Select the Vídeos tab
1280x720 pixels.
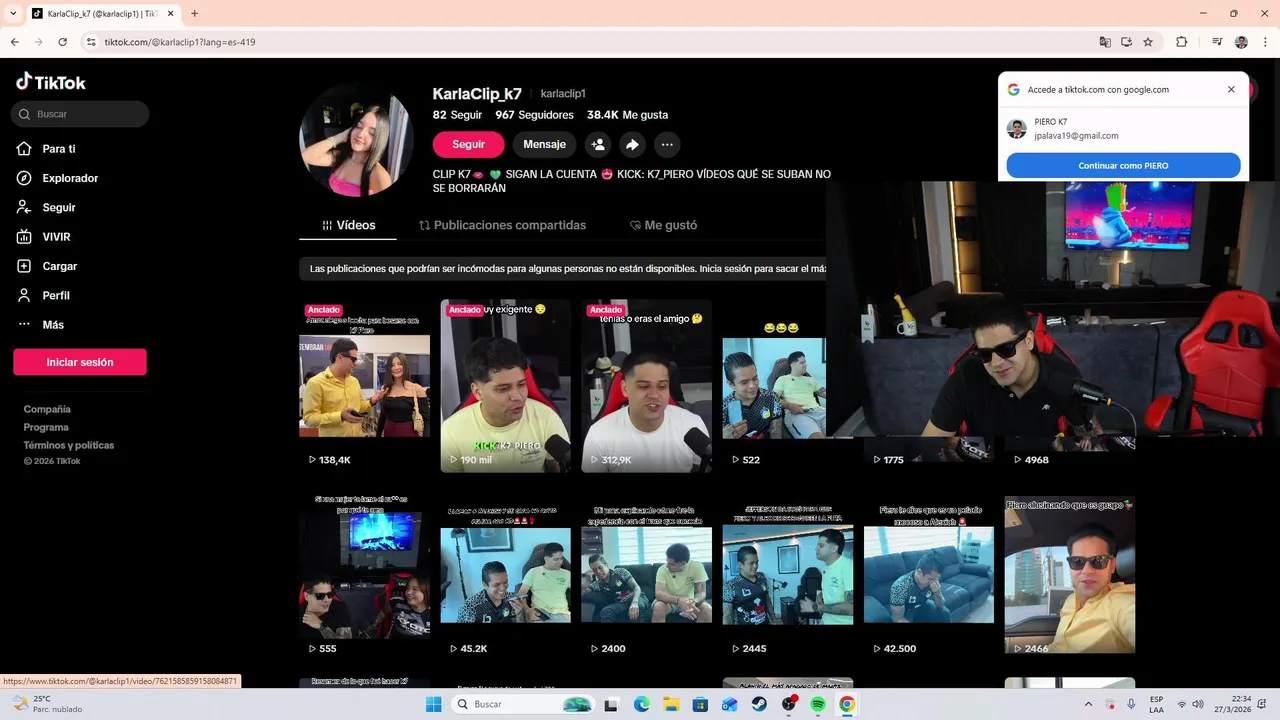coord(348,225)
